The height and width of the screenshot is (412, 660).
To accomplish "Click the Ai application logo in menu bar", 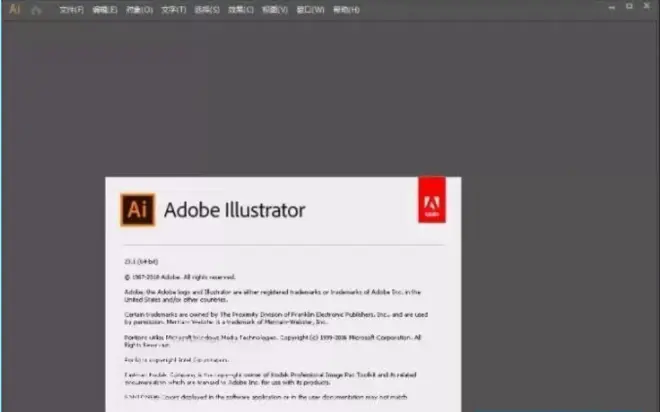I will [x=15, y=9].
